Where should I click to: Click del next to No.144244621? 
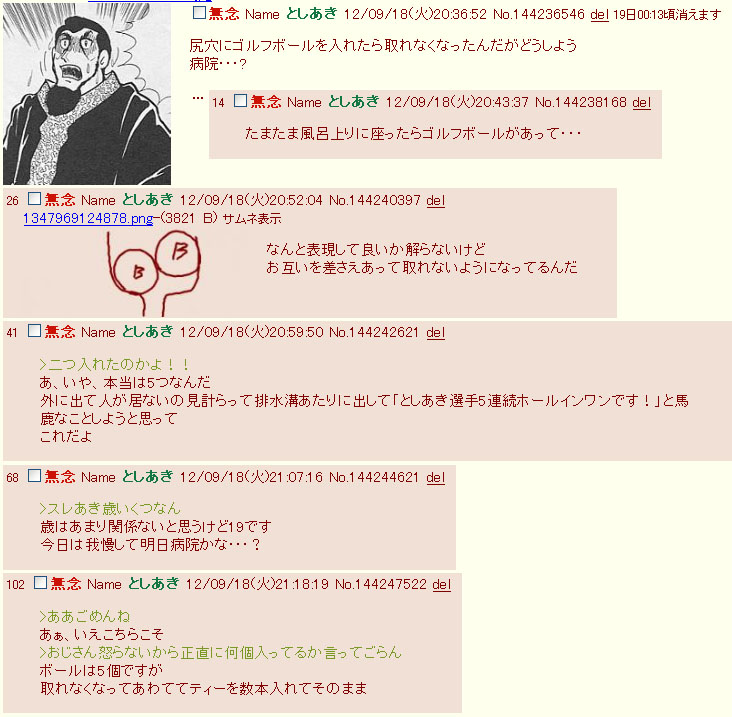pos(436,478)
